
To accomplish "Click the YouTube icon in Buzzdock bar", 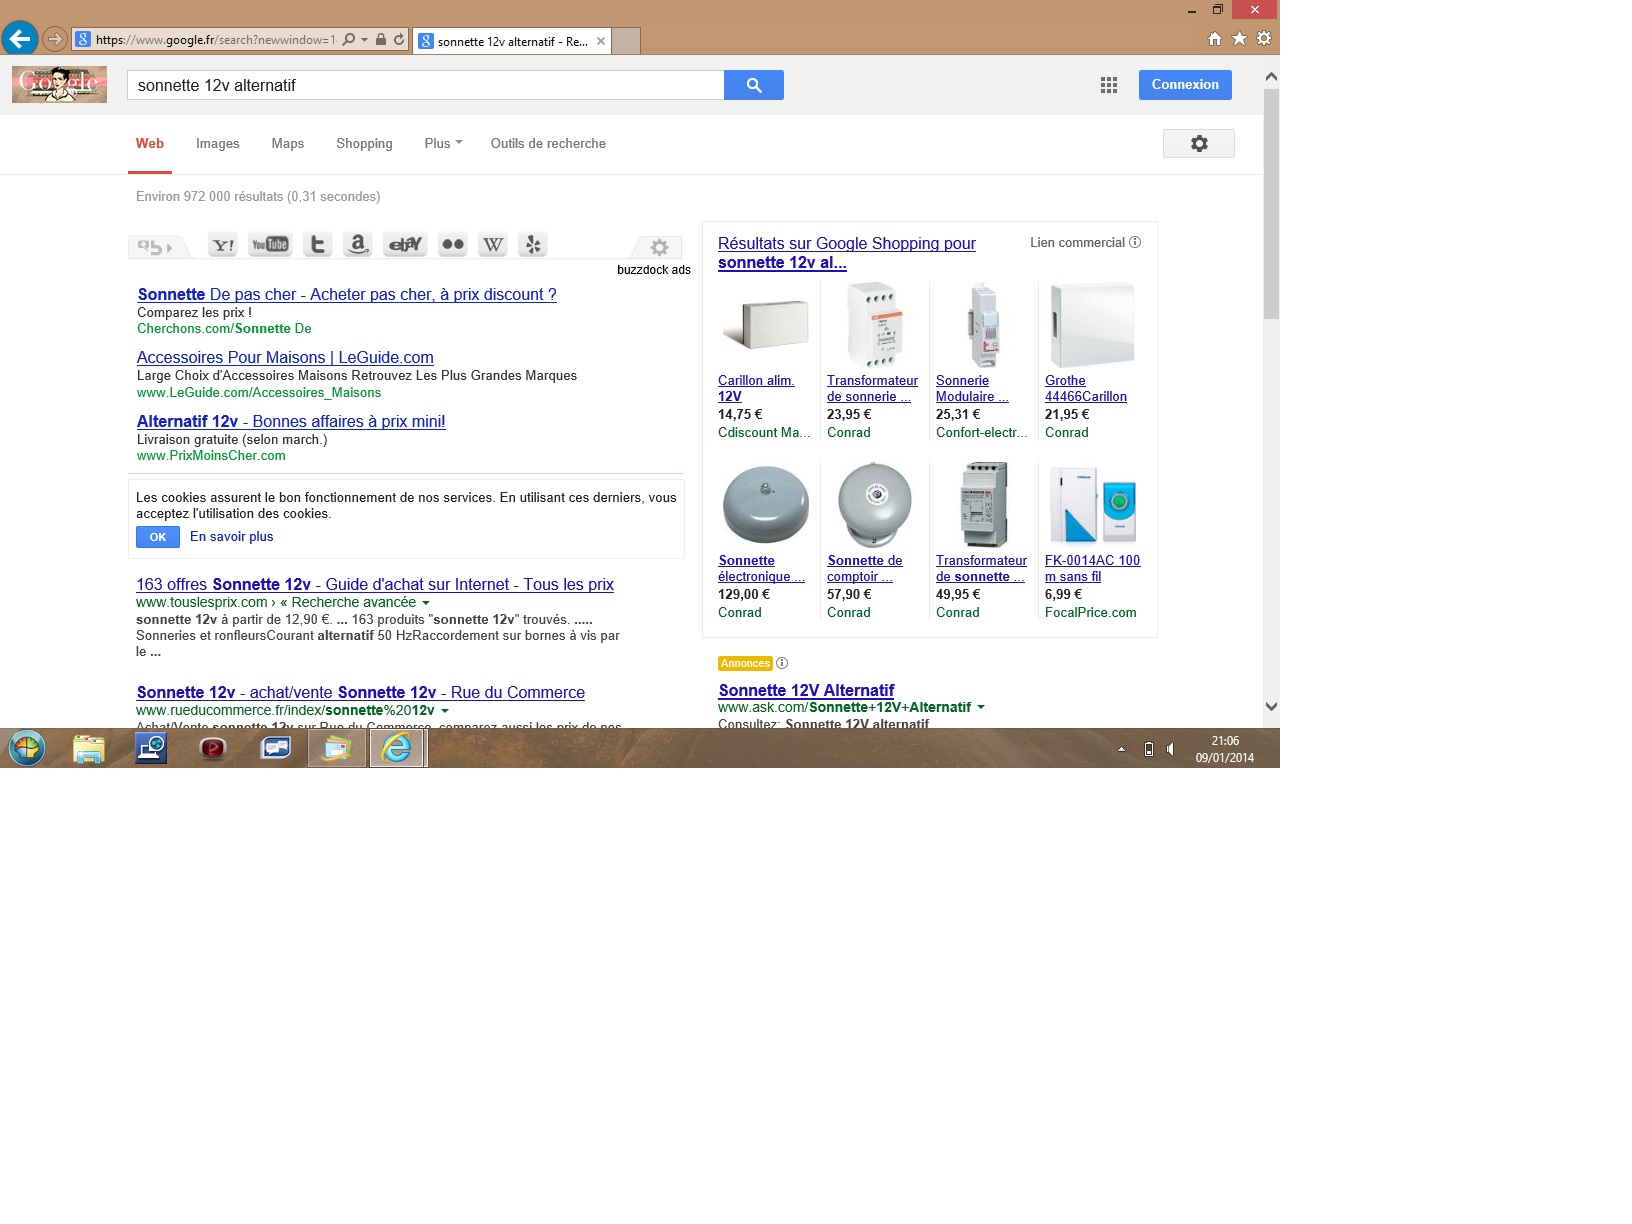I will tap(270, 245).
